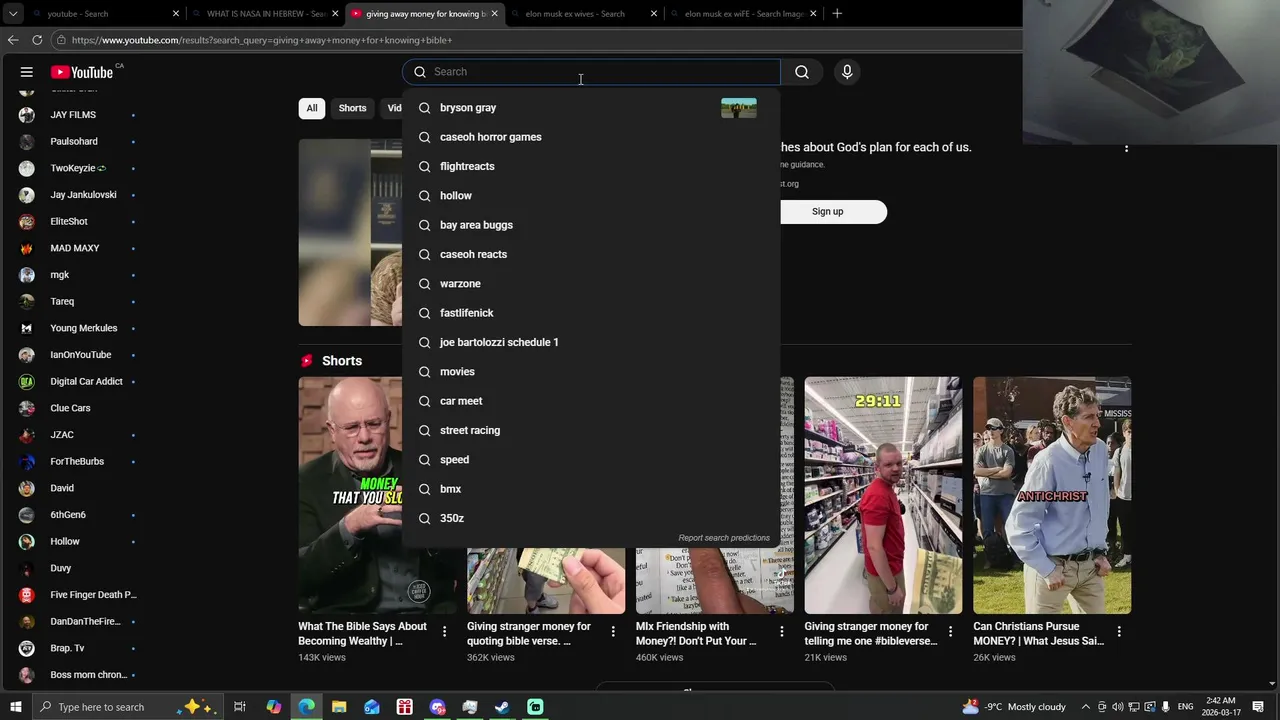Close the 'youtube - Search' tab

click(176, 14)
